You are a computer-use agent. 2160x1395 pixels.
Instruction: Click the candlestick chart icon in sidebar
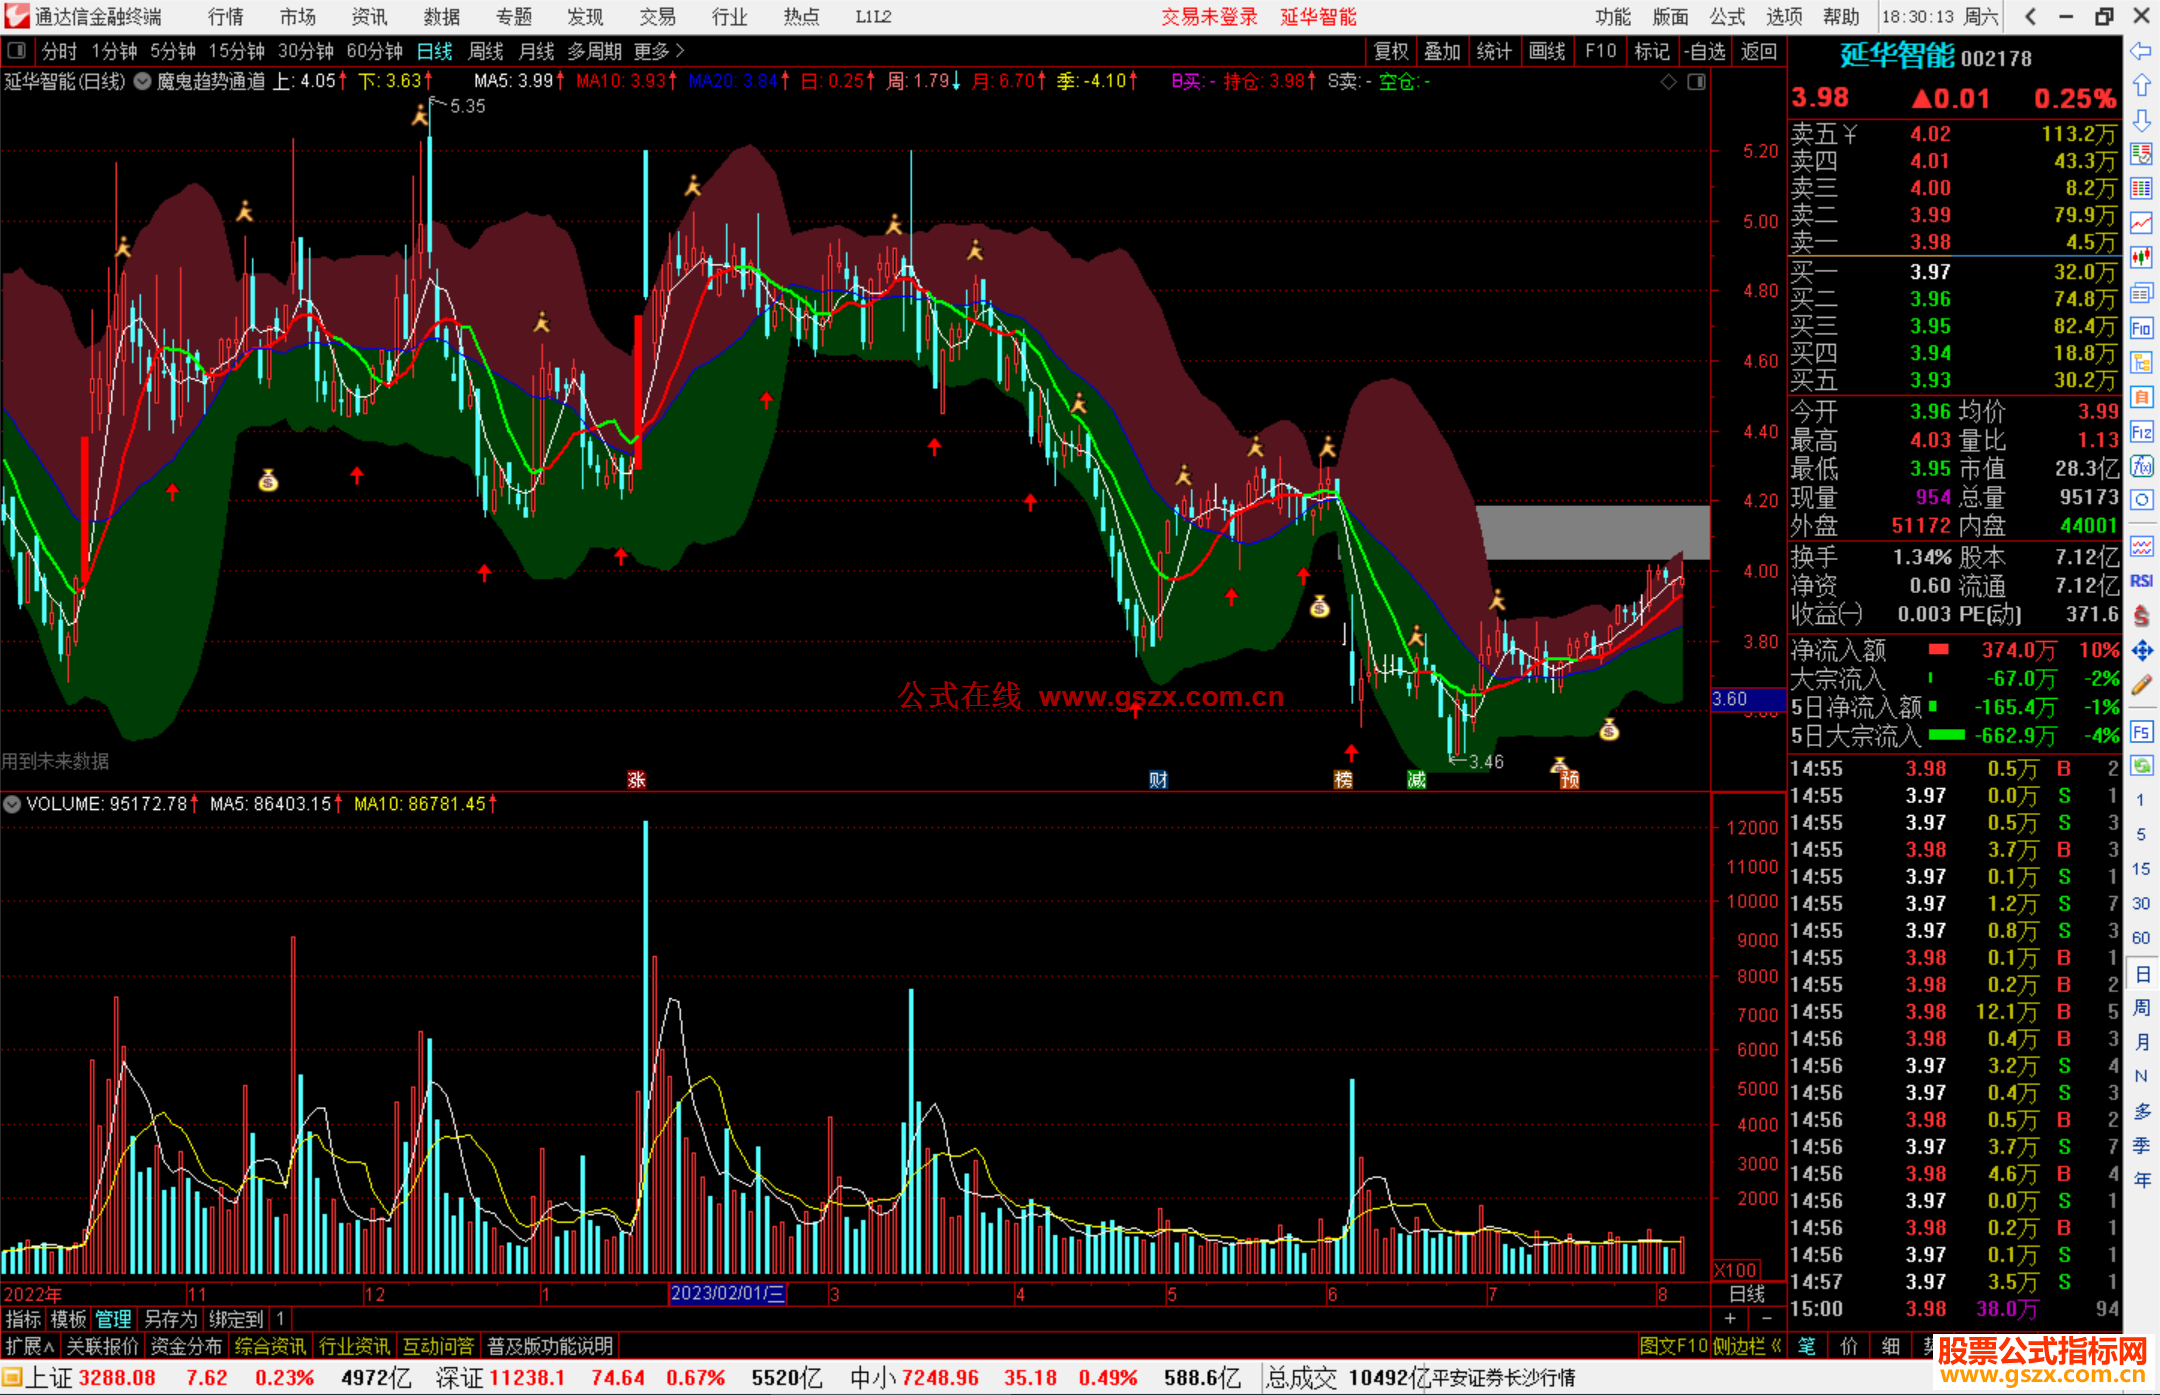pos(2141,257)
